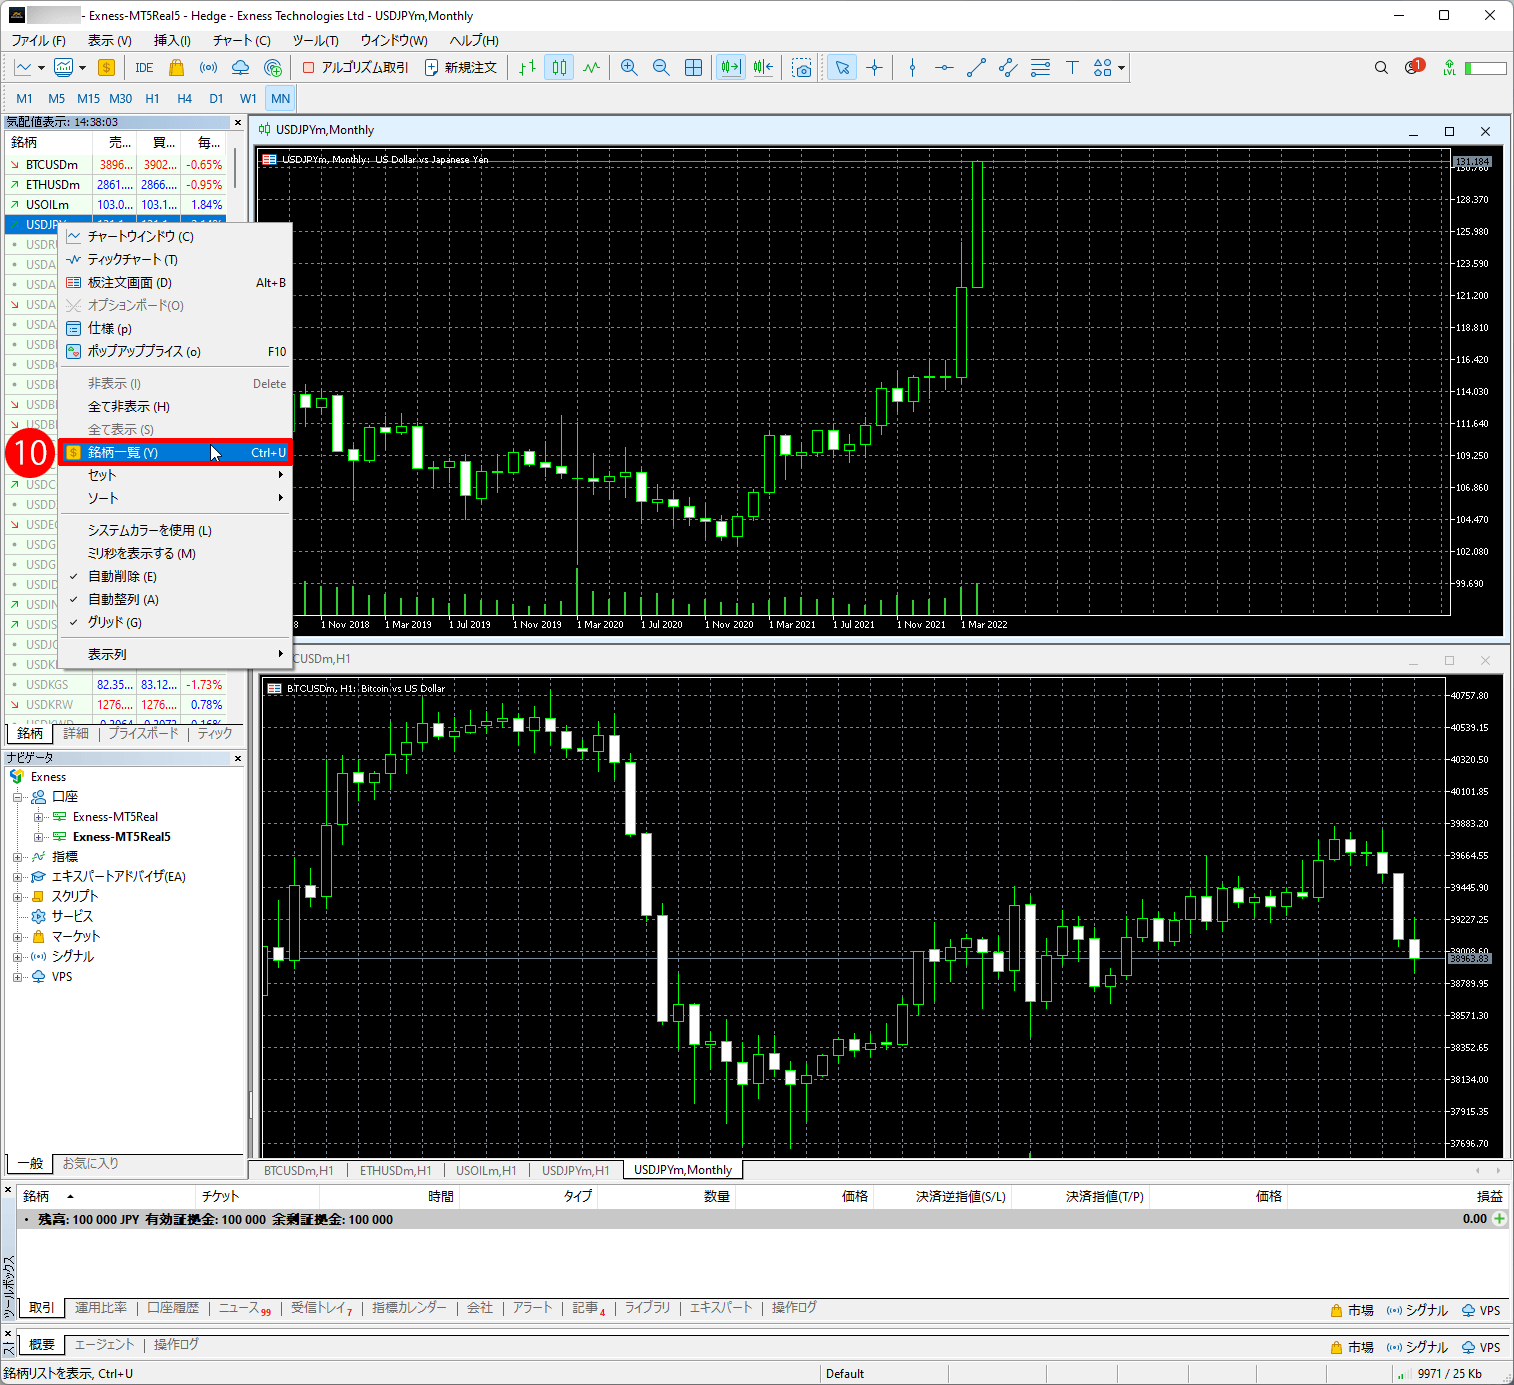Open the shapes tool dropdown arrow

click(x=1122, y=68)
